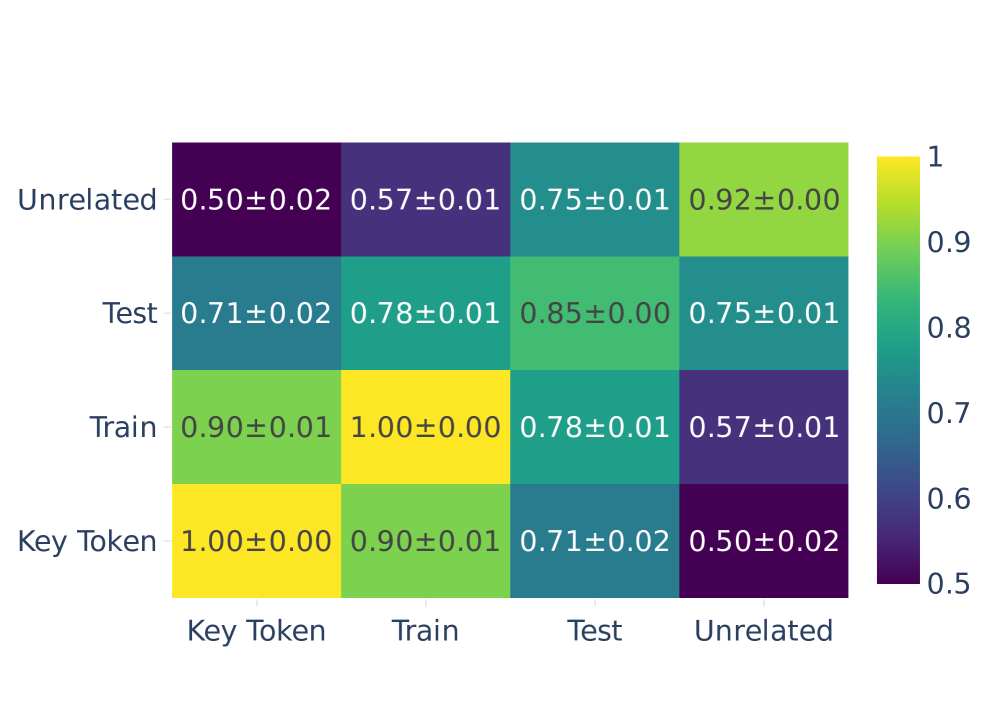This screenshot has width=997, height=712.
Task: Click the Unrelated row, Test column cell
Action: click(x=594, y=200)
